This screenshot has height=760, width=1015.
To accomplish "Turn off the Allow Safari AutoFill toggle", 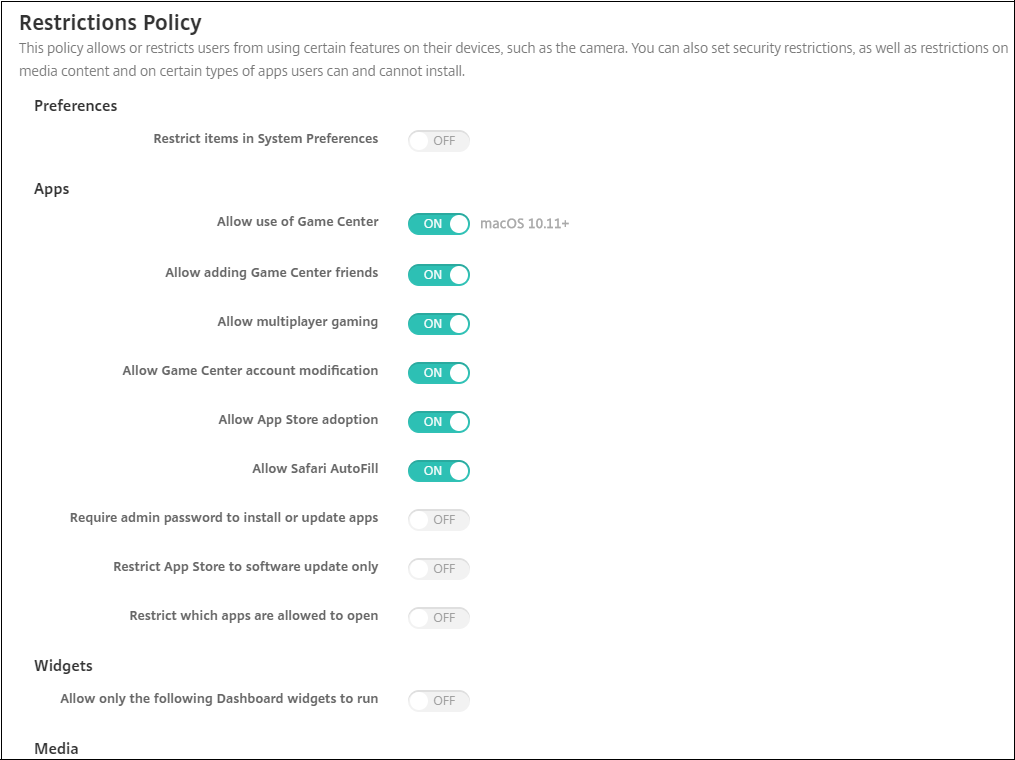I will [438, 471].
